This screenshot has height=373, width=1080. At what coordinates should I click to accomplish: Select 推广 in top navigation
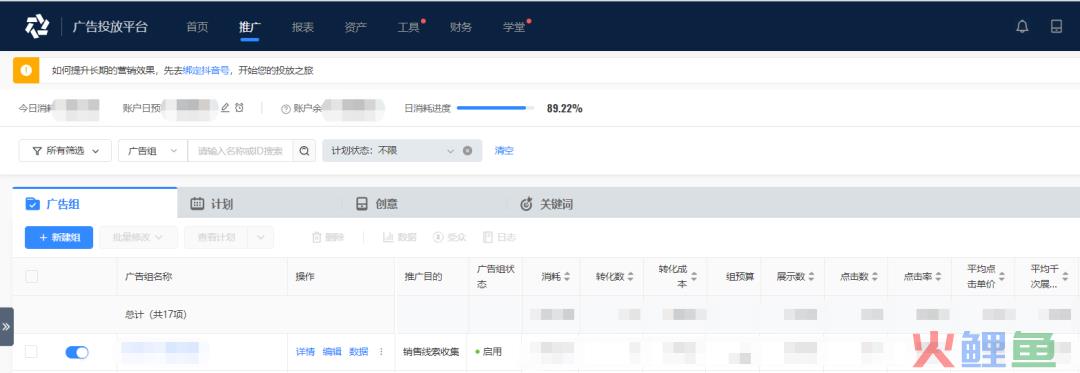[249, 27]
